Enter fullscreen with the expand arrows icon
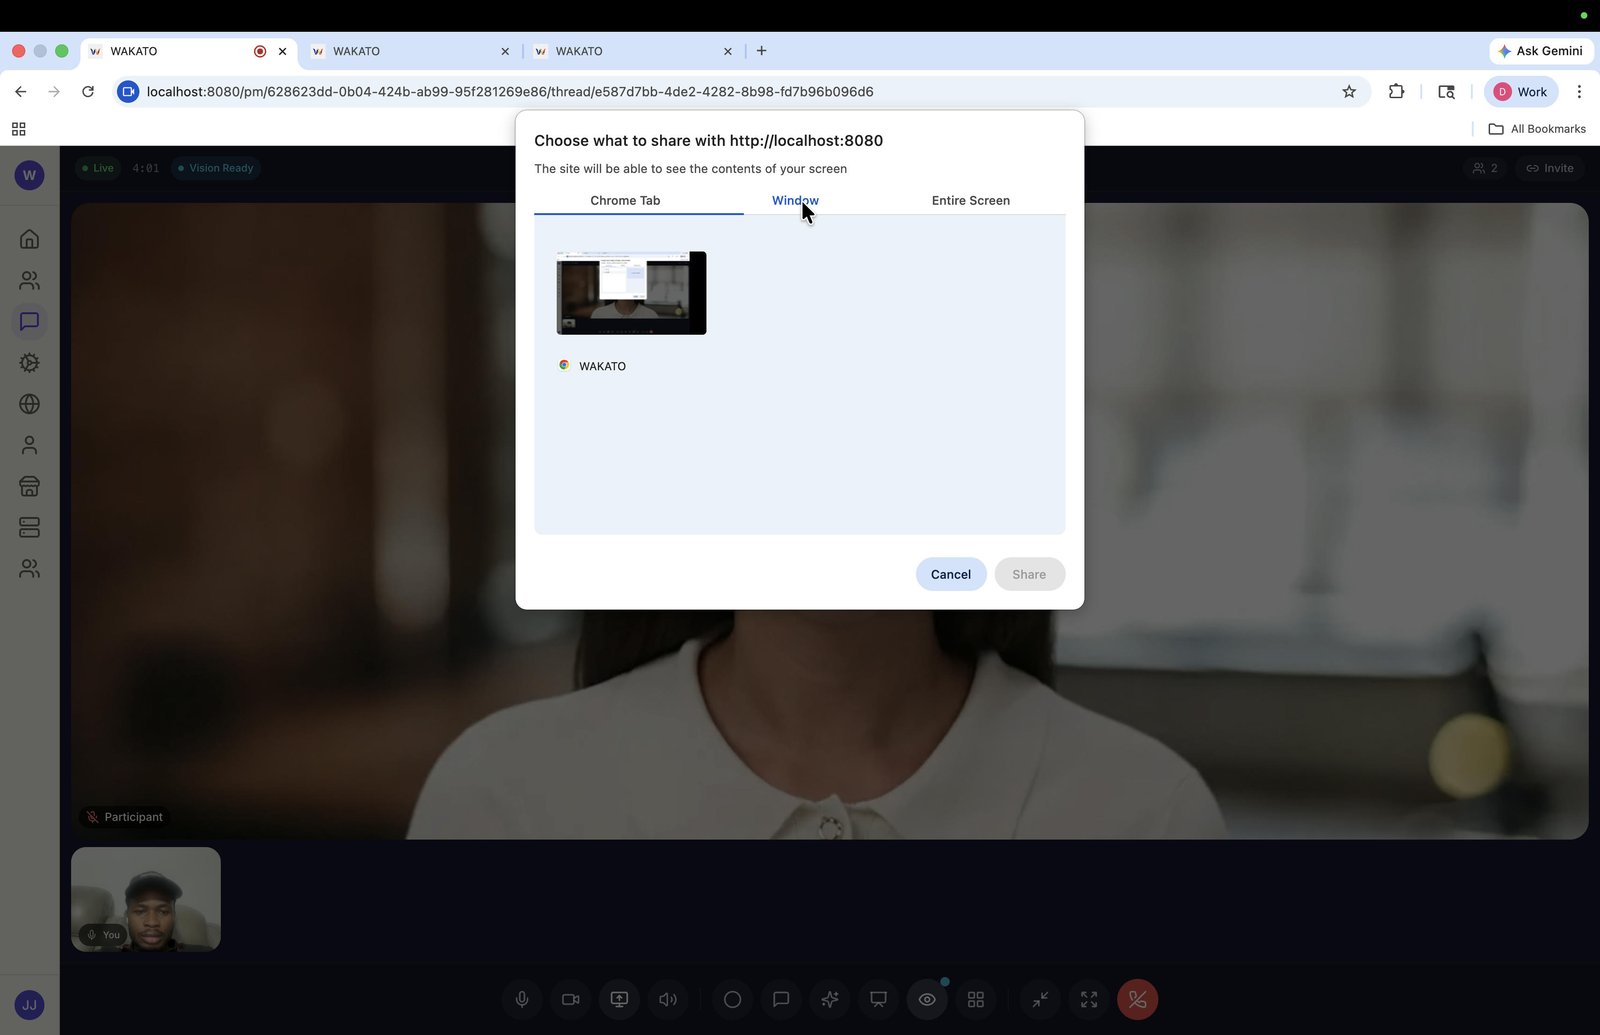This screenshot has height=1035, width=1600. (x=1089, y=999)
